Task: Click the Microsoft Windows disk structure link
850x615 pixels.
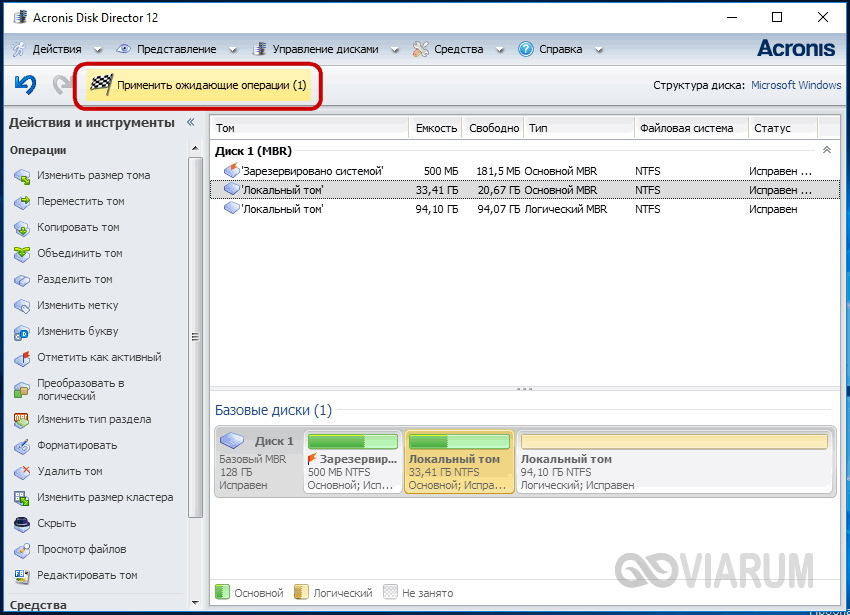Action: coord(796,86)
